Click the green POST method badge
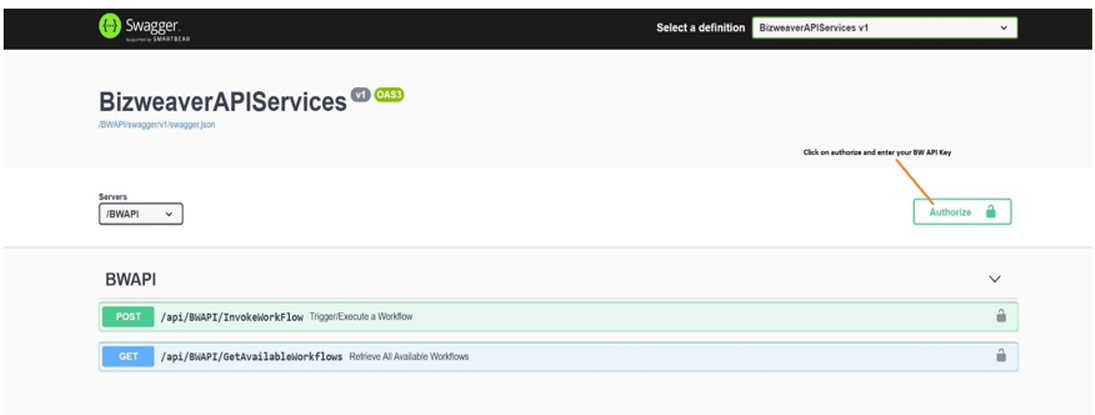Image resolution: width=1095 pixels, height=415 pixels. point(128,316)
